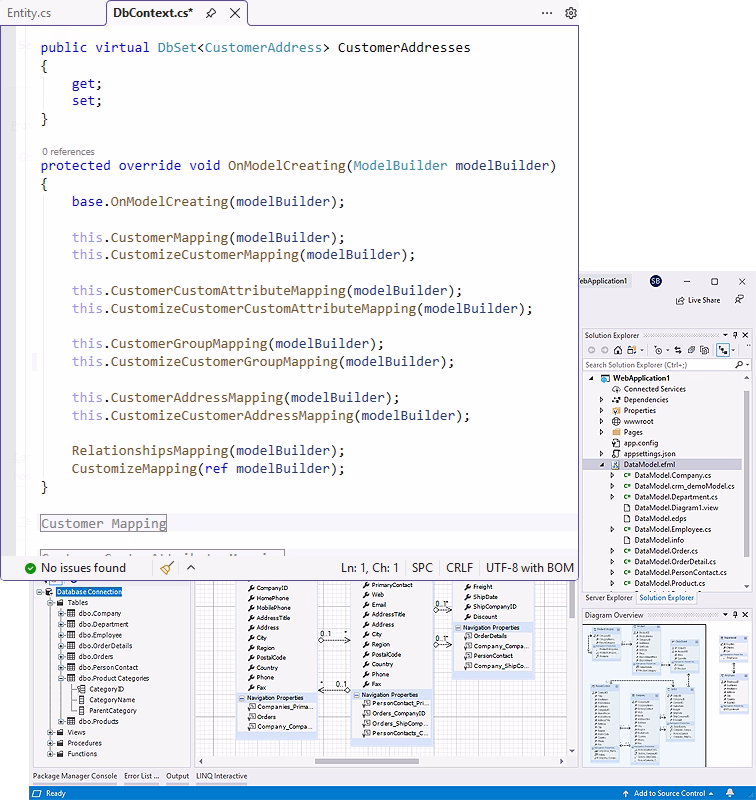Toggle the Preview Selected Items tree icon
The height and width of the screenshot is (800, 756).
(723, 350)
